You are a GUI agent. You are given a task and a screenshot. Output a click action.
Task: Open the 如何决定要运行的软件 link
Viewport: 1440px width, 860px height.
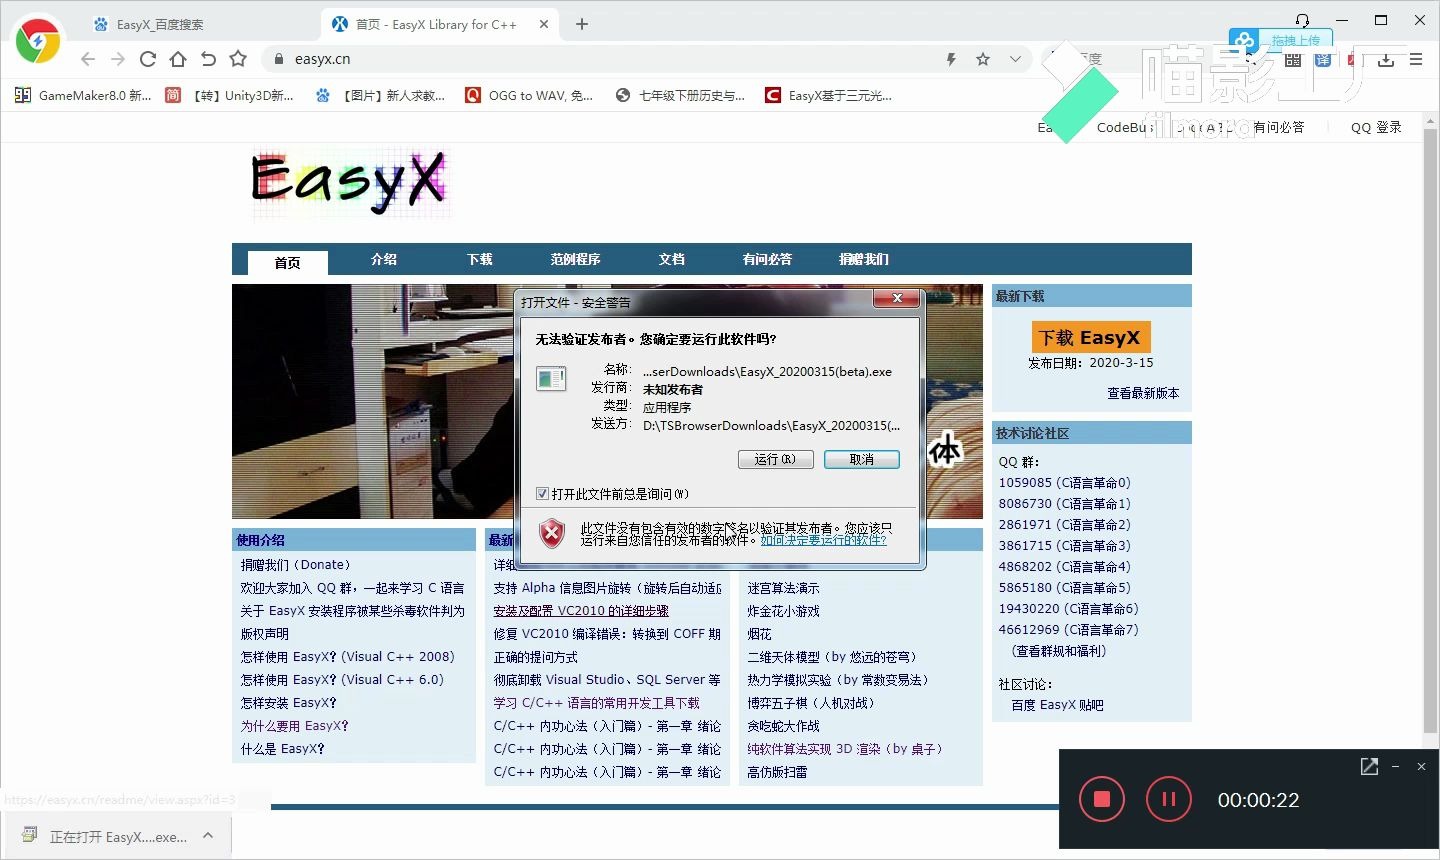824,540
